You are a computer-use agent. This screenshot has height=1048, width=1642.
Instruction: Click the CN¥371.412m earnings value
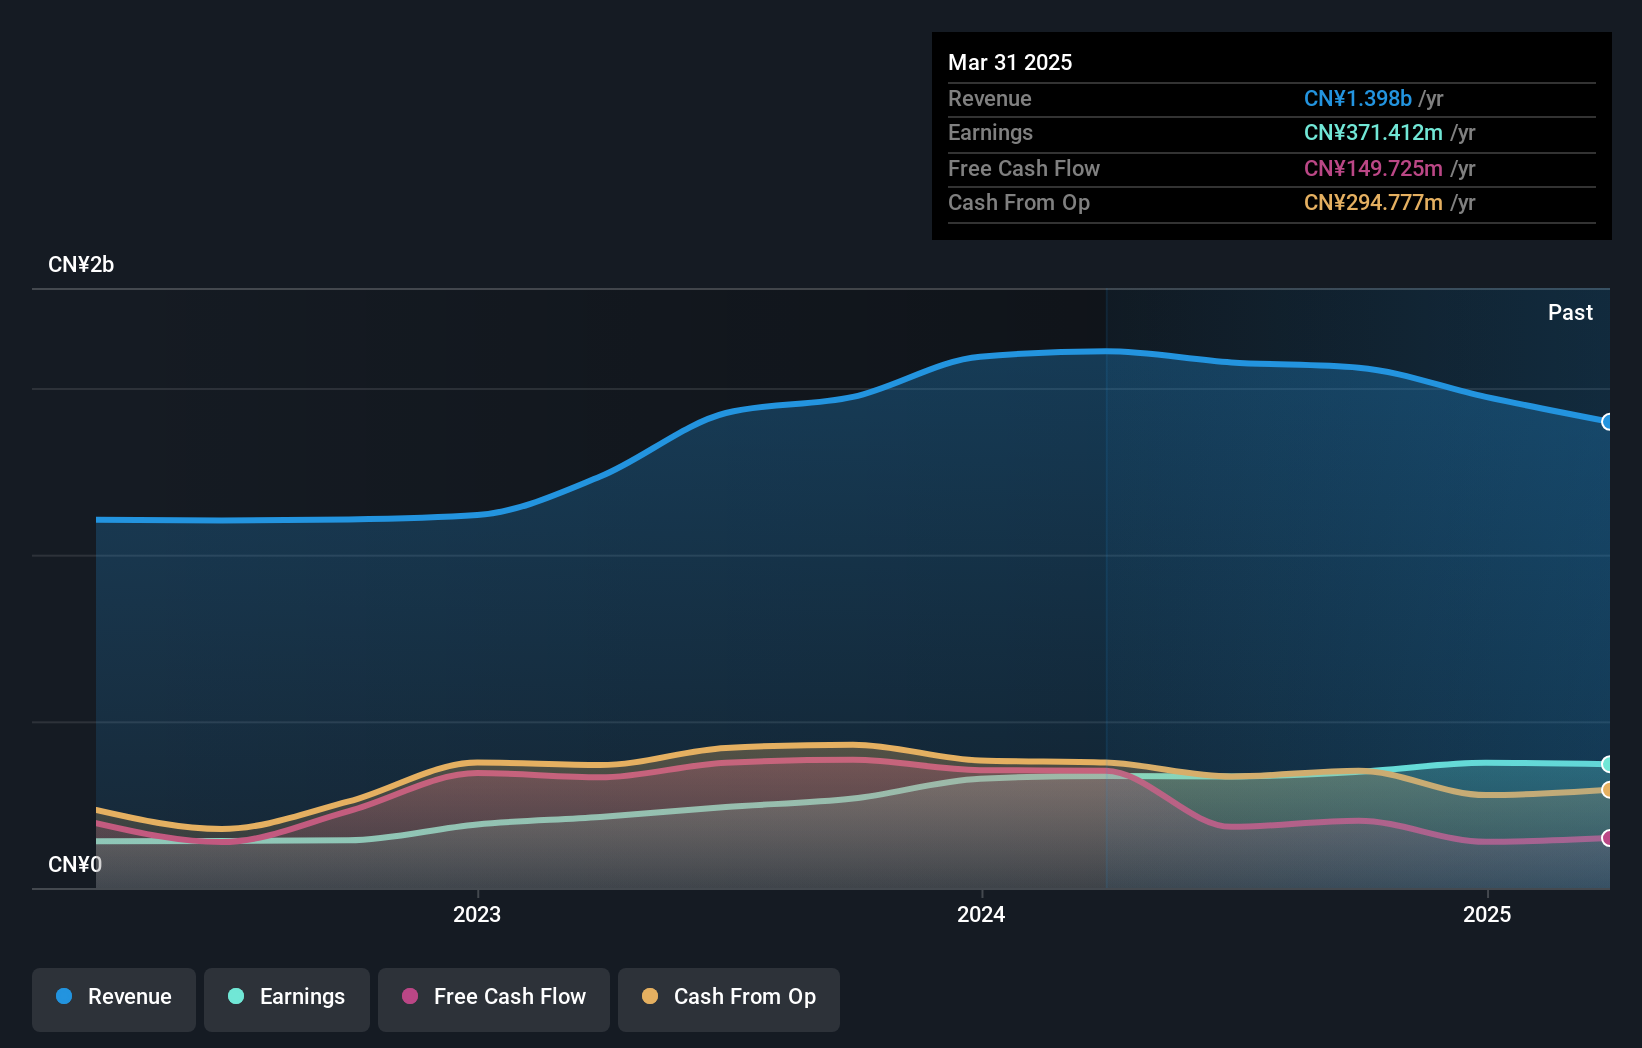click(x=1373, y=132)
